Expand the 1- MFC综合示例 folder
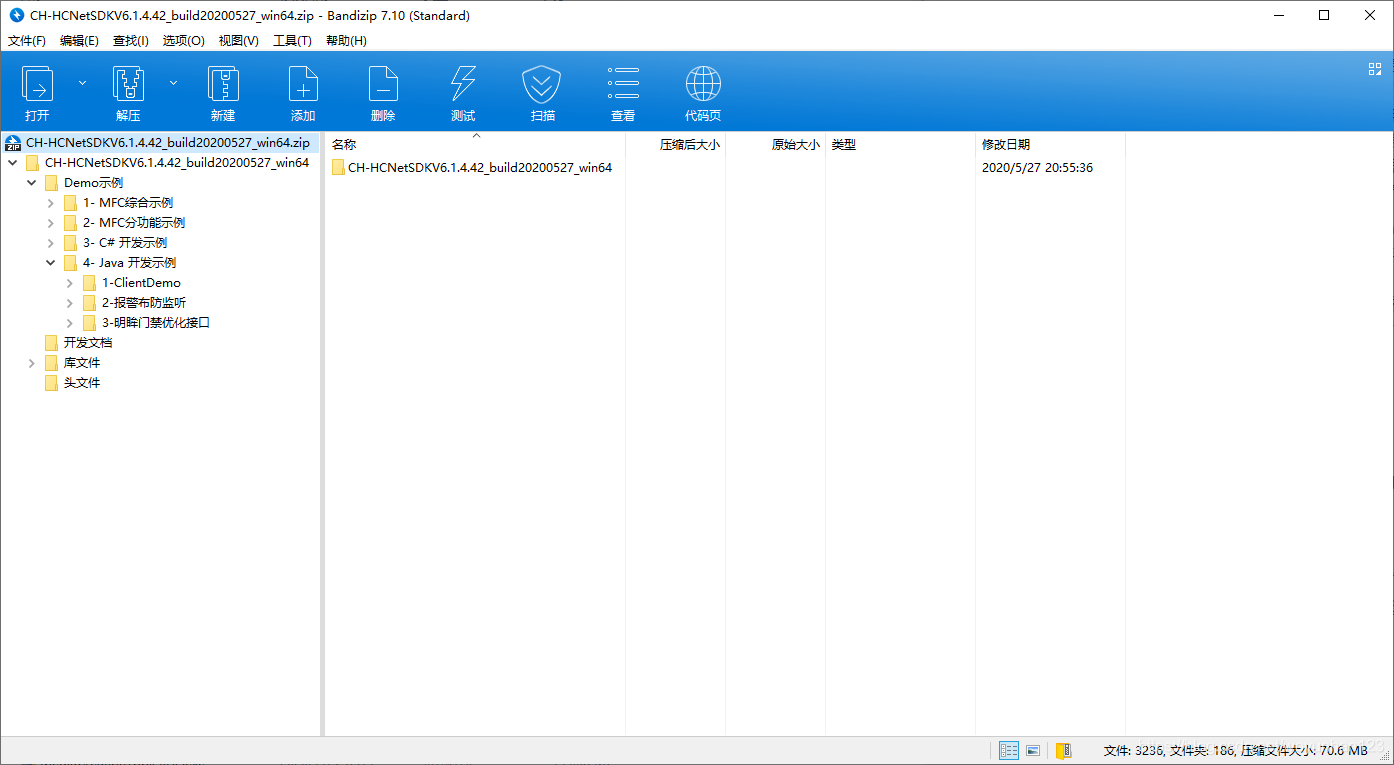The height and width of the screenshot is (765, 1394). tap(51, 203)
